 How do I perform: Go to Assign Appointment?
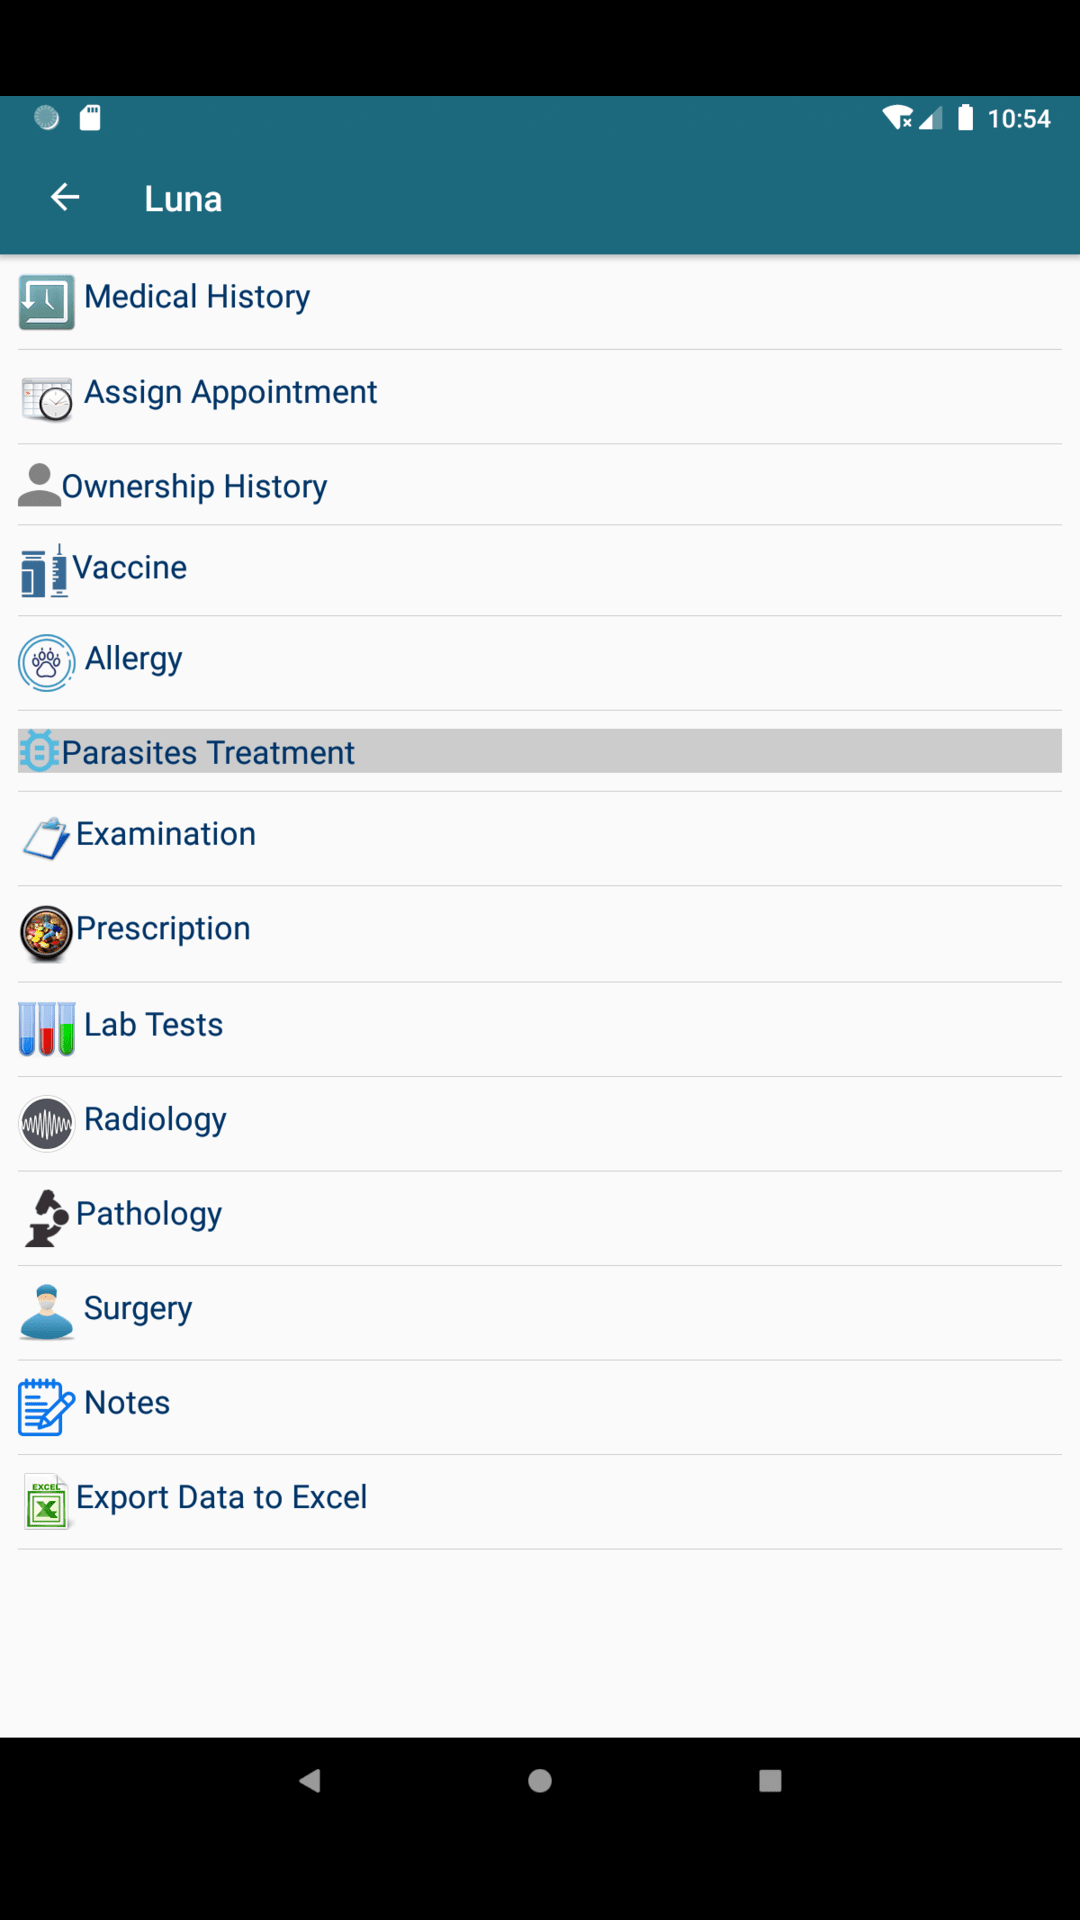point(230,392)
